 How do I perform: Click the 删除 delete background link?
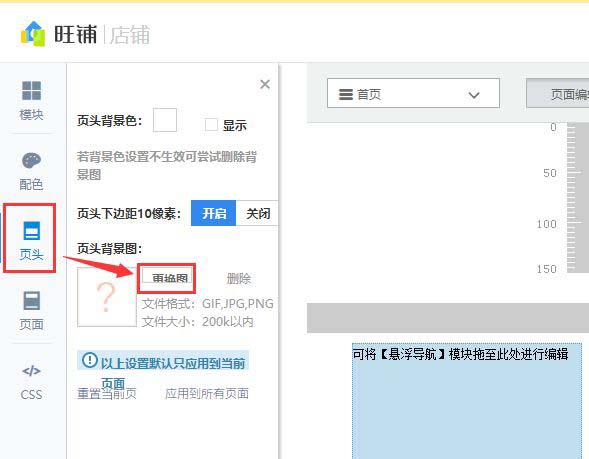(x=239, y=279)
